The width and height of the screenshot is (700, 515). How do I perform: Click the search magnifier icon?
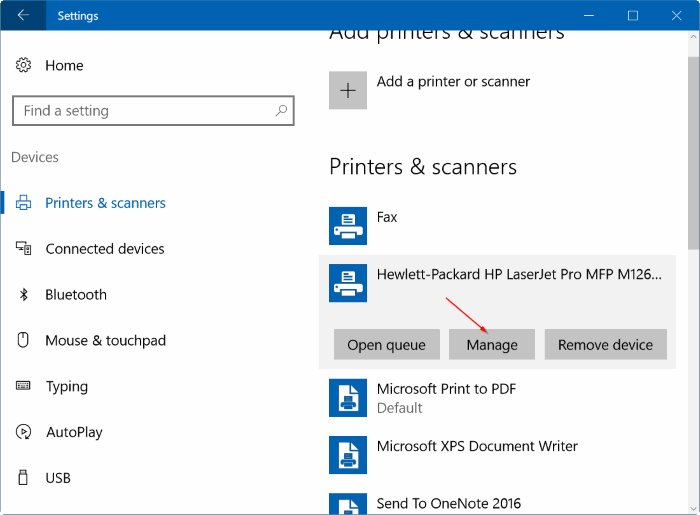pyautogui.click(x=282, y=111)
